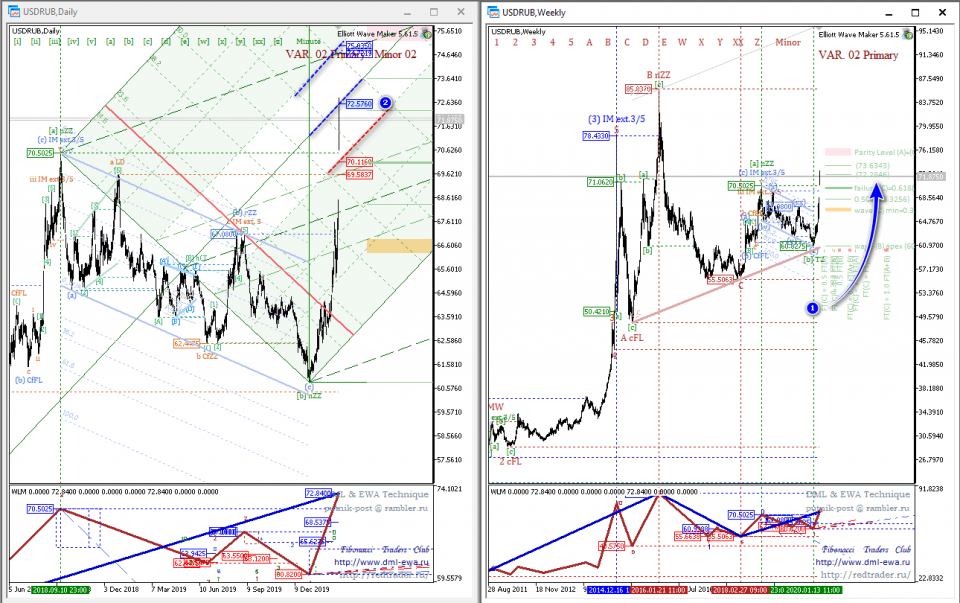Select wave label 5 in Weekly chart
960x603 pixels.
[x=571, y=42]
